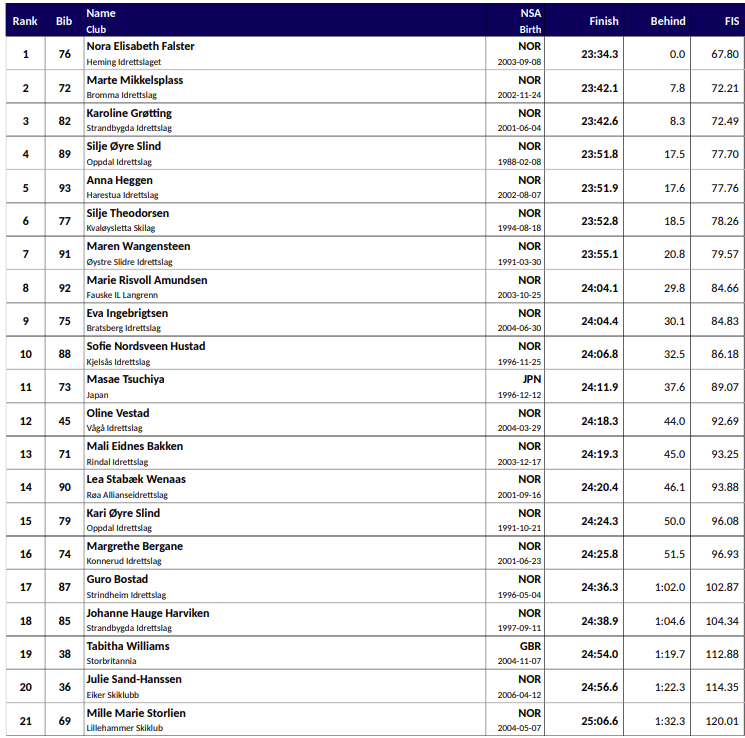Click FIS points value 120.01
This screenshot has width=745, height=738.
(x=722, y=721)
